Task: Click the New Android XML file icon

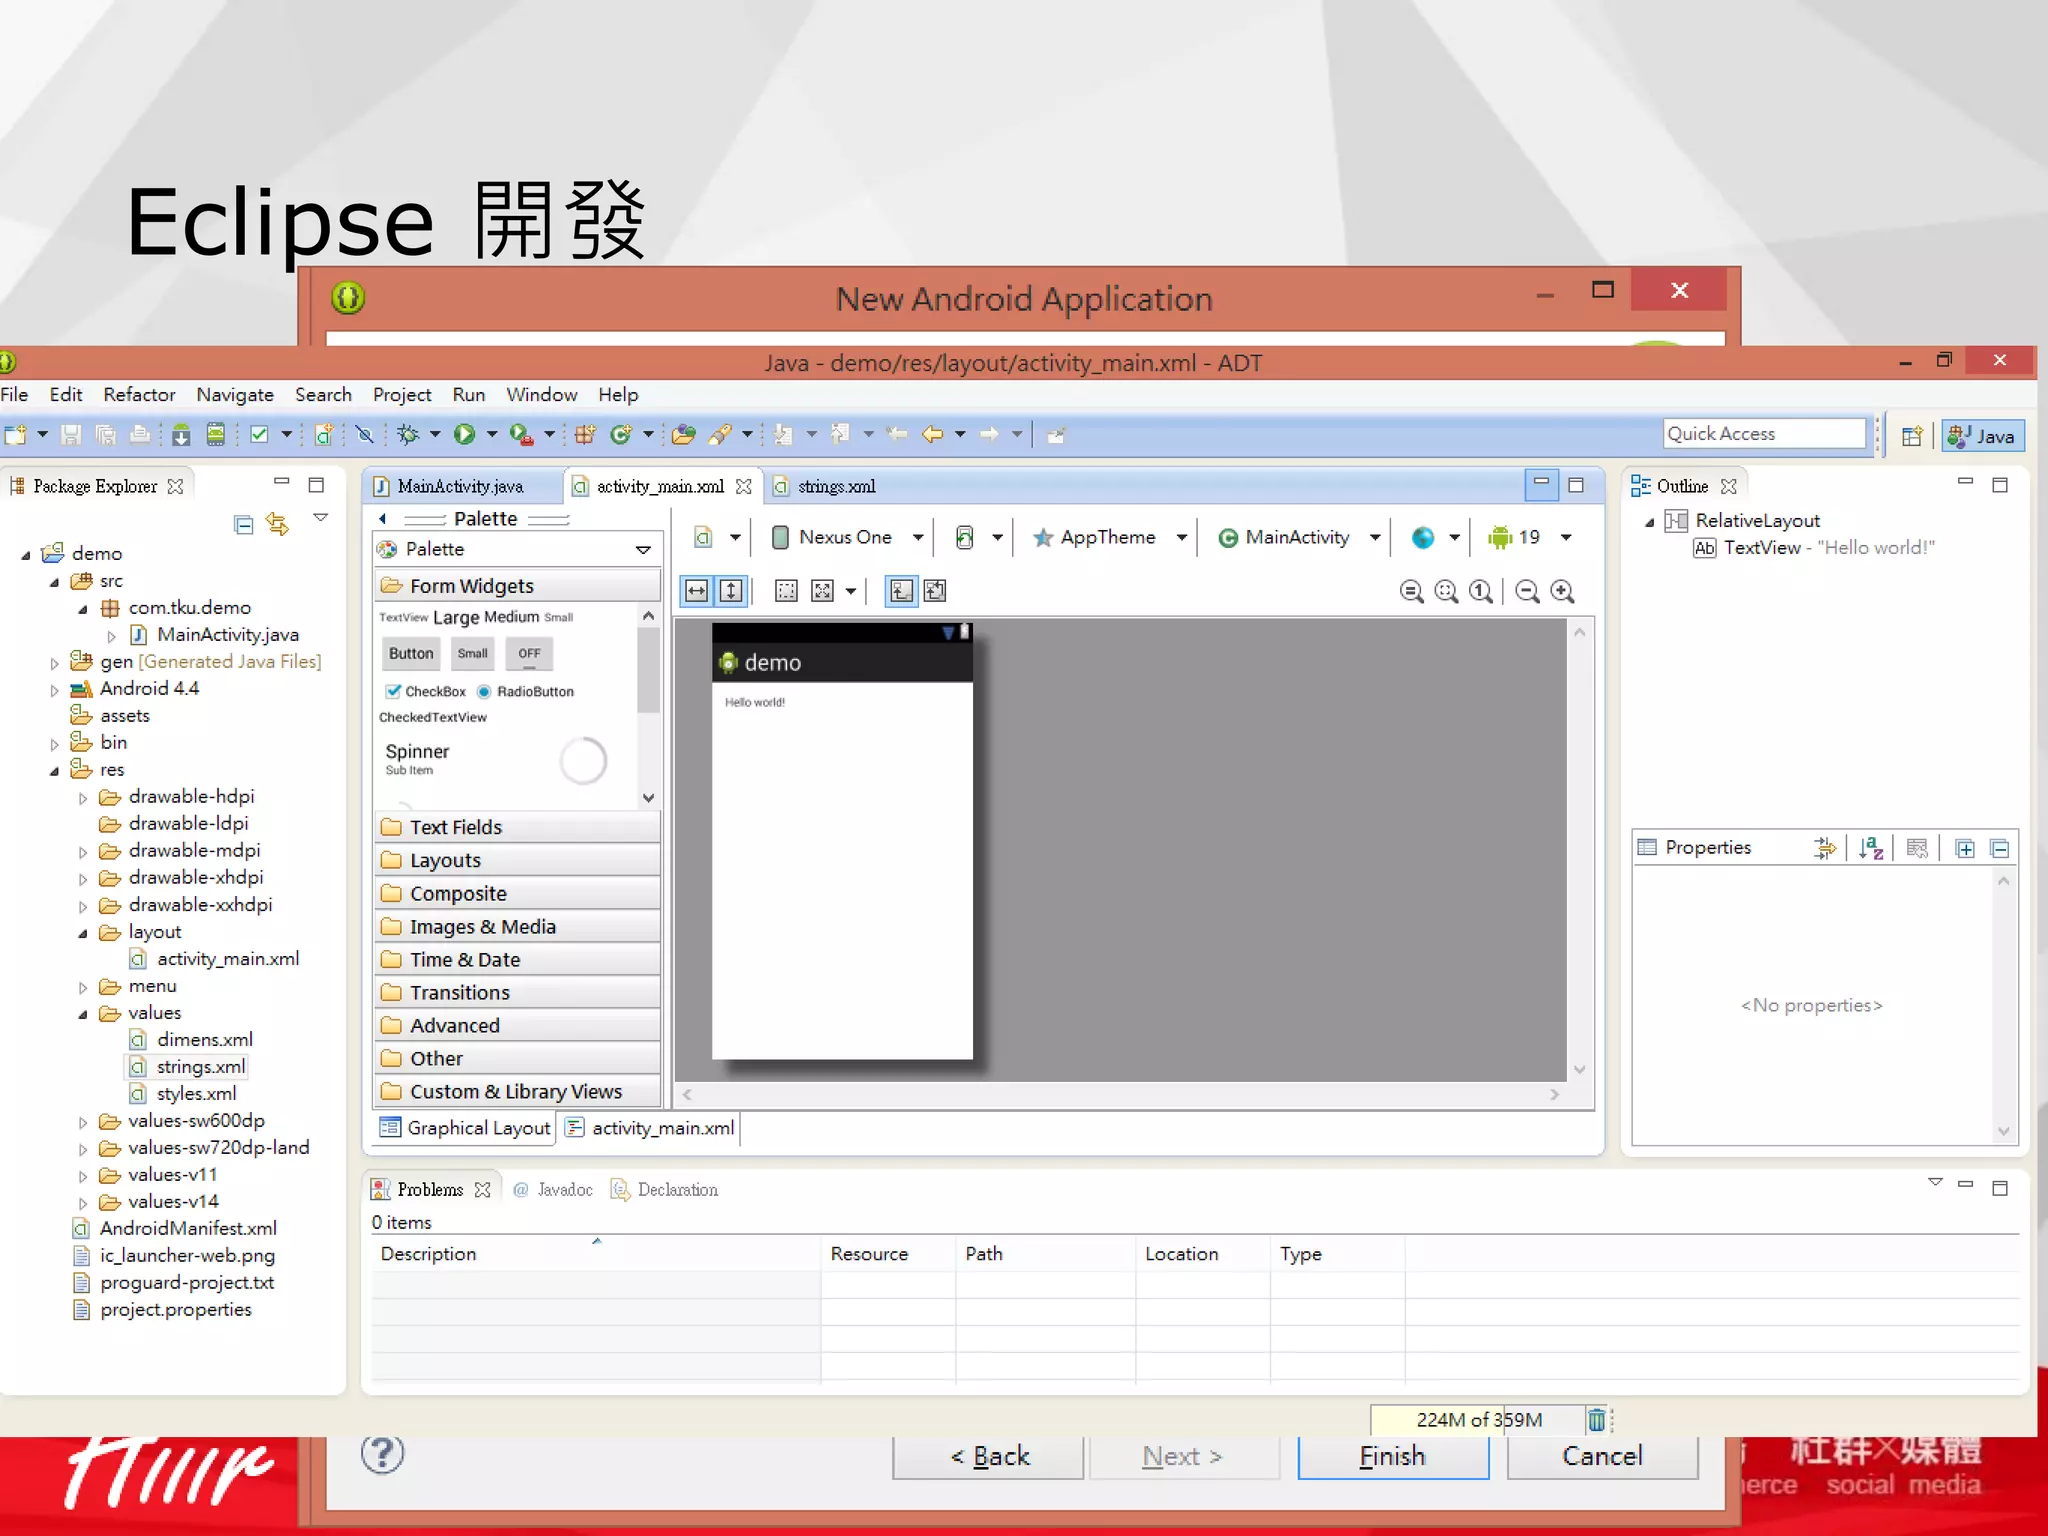Action: [323, 434]
